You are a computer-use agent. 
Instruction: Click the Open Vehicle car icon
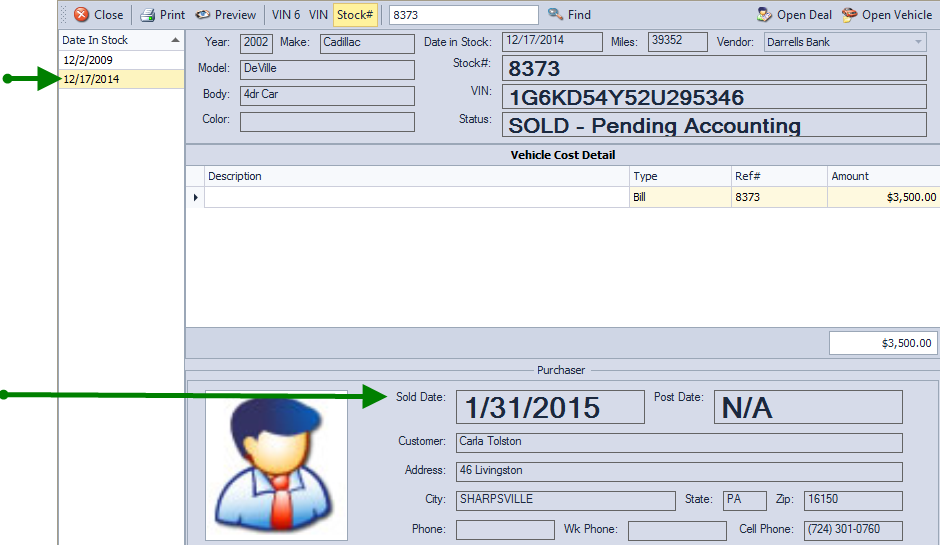tap(849, 15)
